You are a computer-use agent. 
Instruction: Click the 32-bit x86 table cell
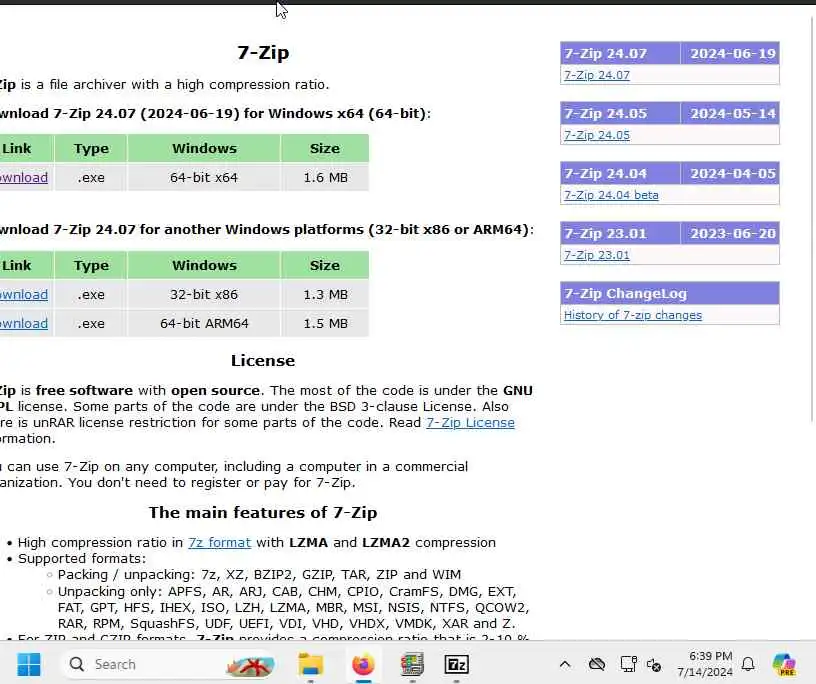204,295
